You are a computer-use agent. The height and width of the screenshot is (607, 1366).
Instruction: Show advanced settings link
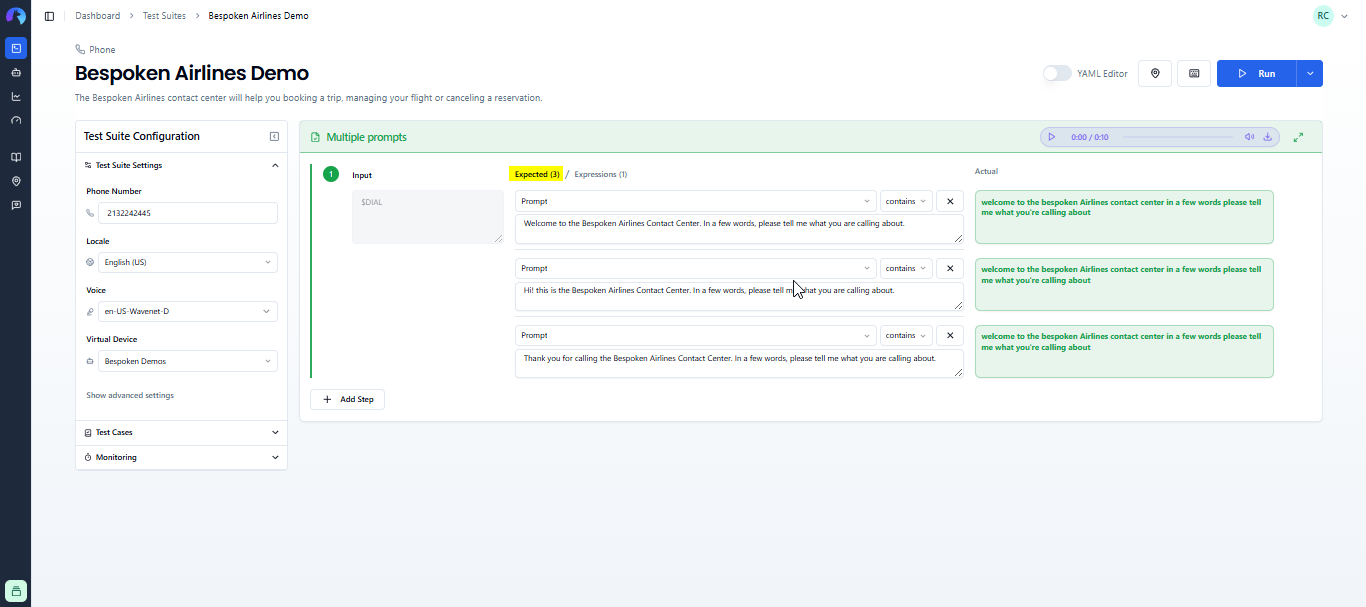(130, 395)
